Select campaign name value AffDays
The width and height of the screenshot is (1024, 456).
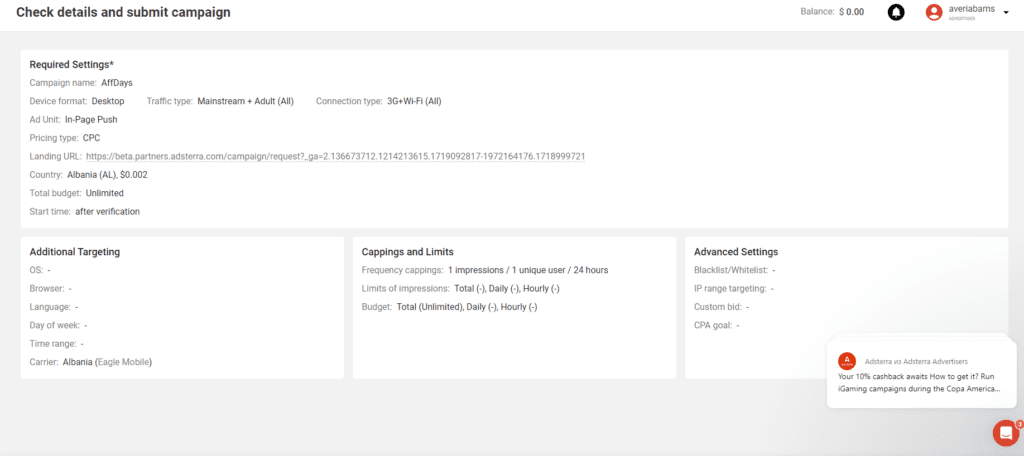[117, 82]
